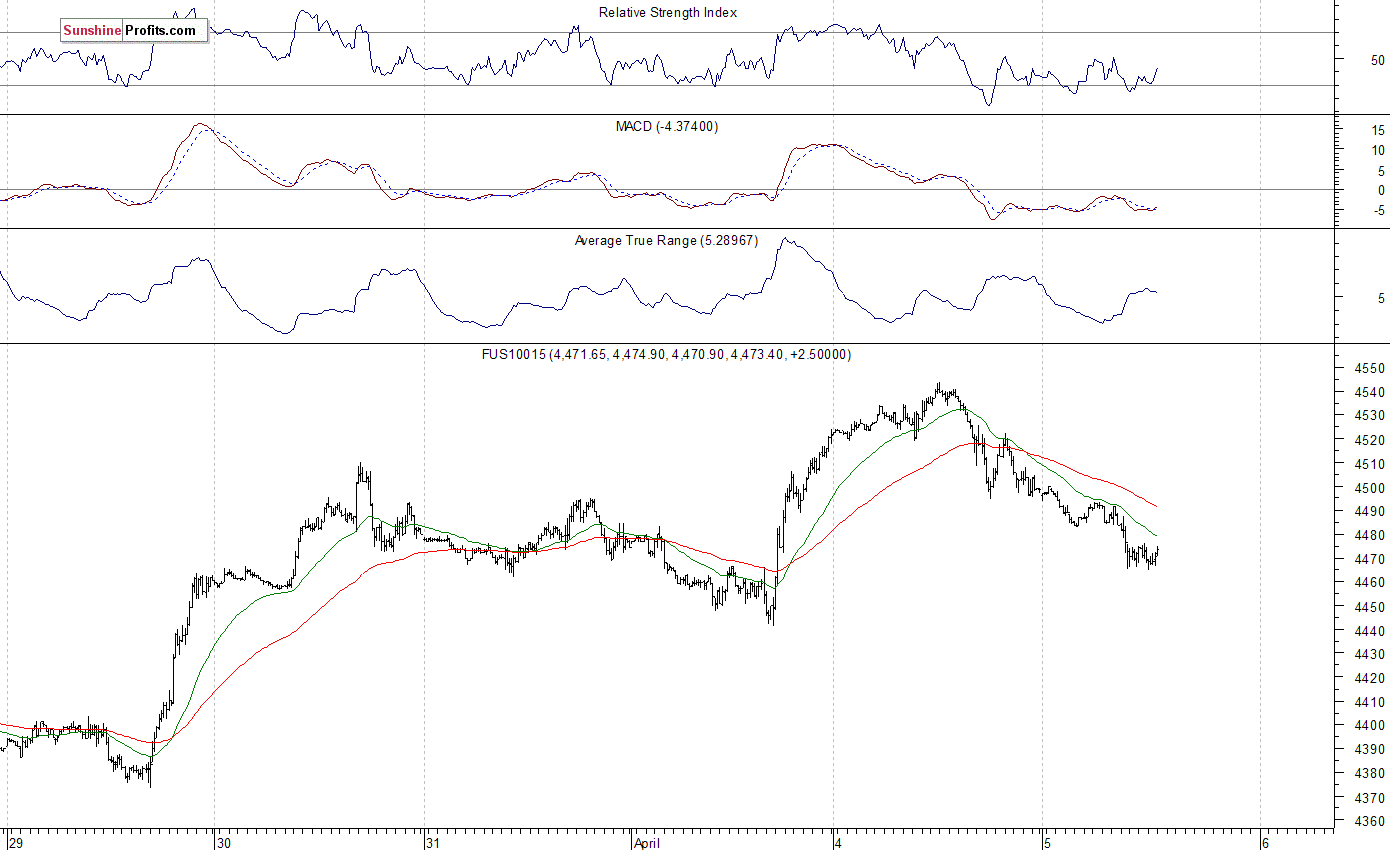
Task: Click price axis label 4410
Action: point(1370,702)
